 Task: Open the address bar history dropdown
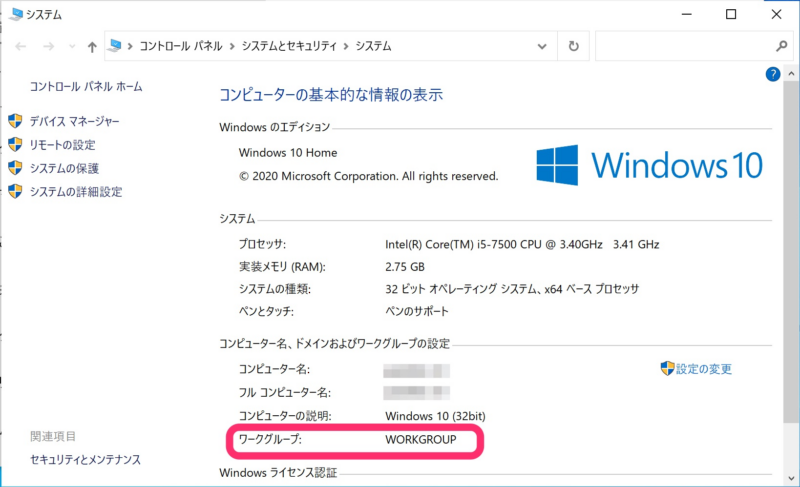tap(542, 46)
